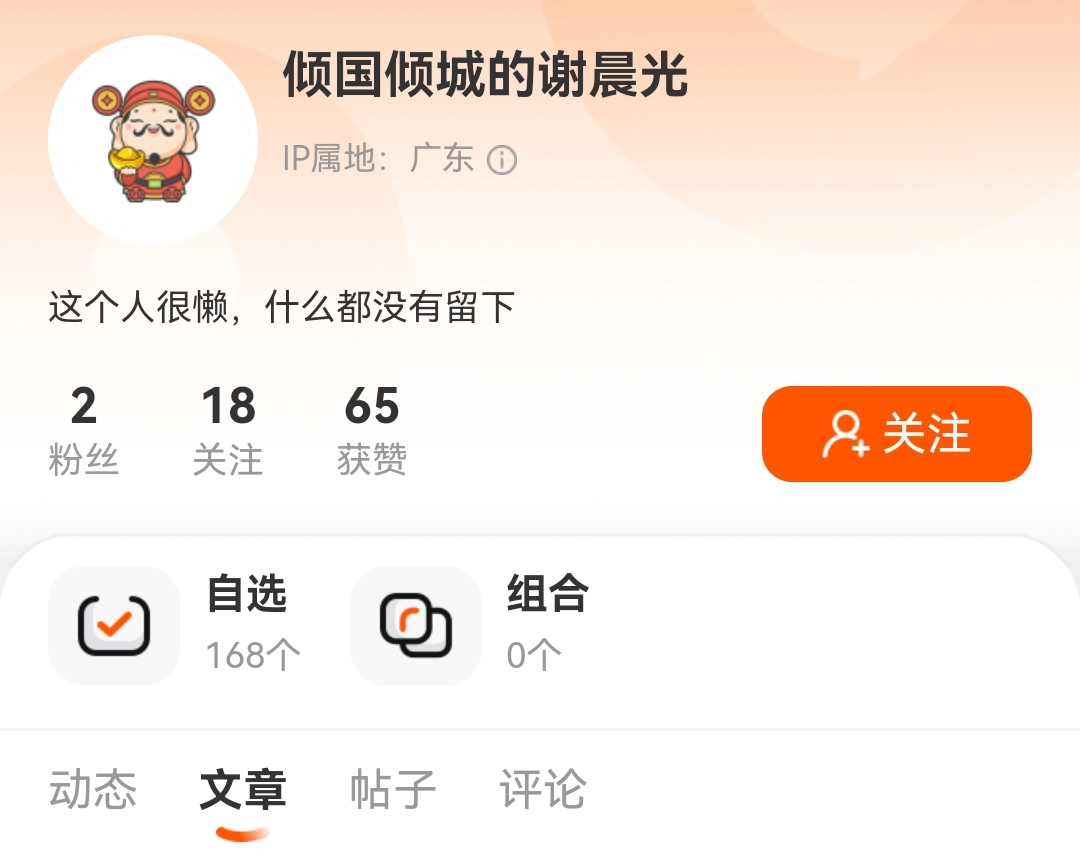This screenshot has width=1080, height=868.
Task: Select the 文章 tab
Action: 242,789
